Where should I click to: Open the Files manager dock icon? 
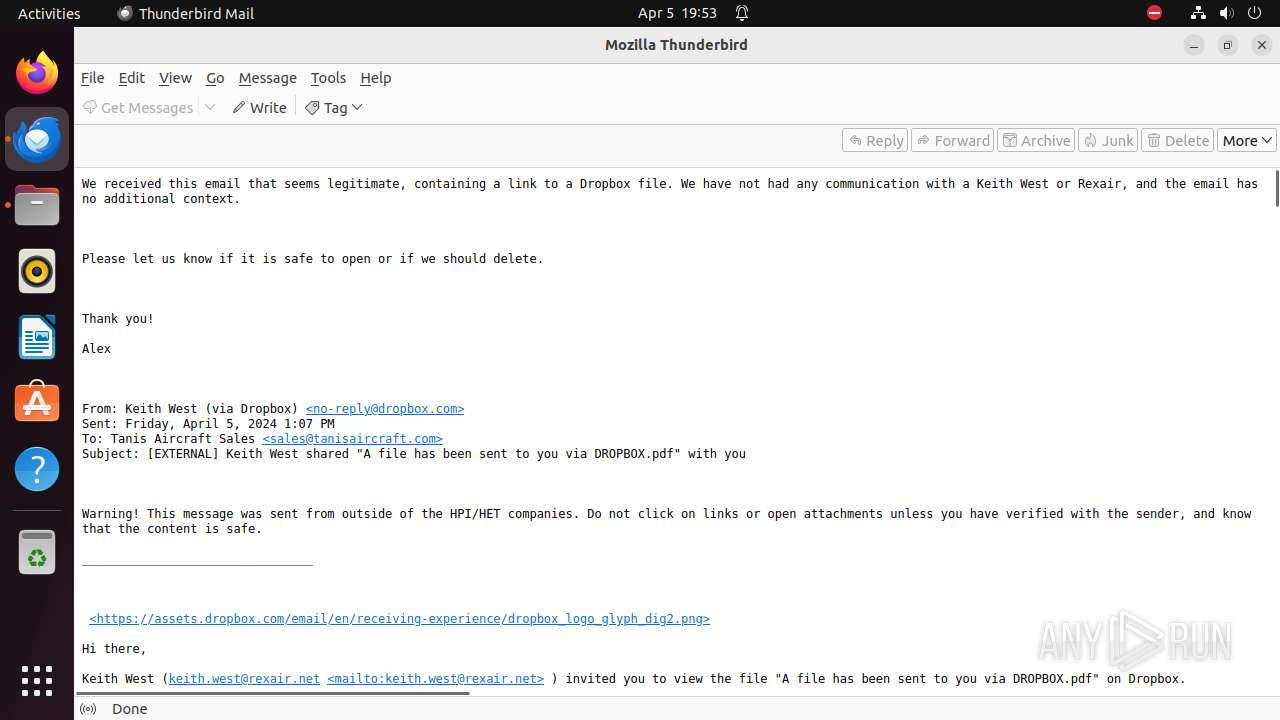(x=37, y=205)
